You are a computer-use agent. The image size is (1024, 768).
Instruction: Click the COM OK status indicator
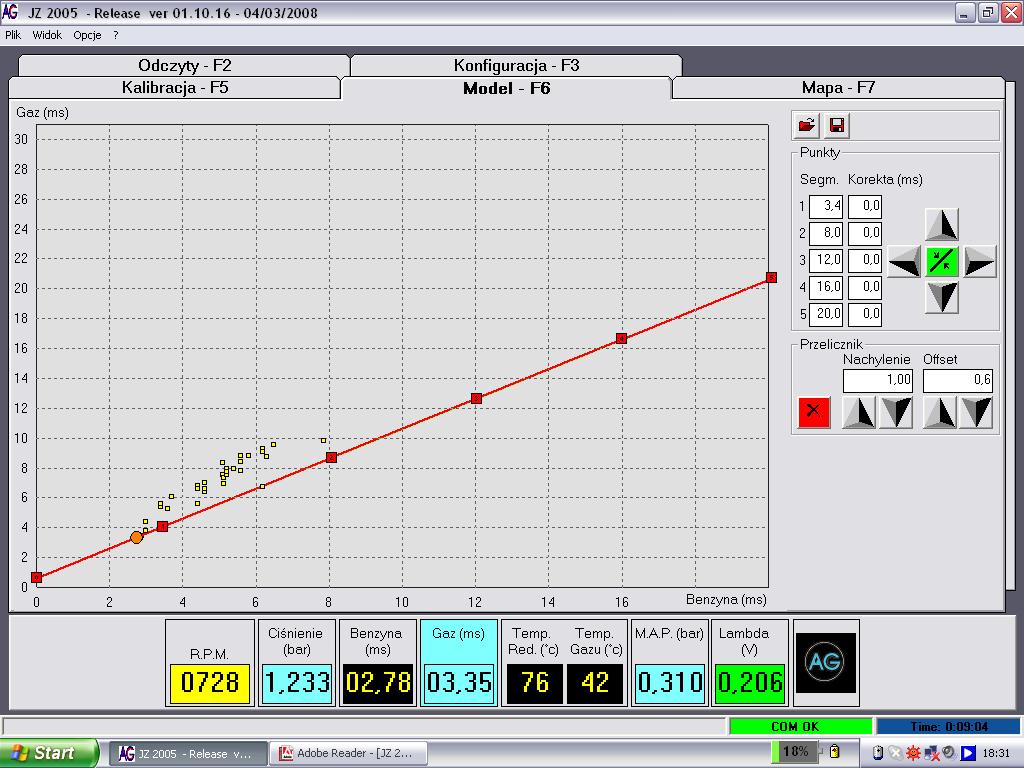801,726
